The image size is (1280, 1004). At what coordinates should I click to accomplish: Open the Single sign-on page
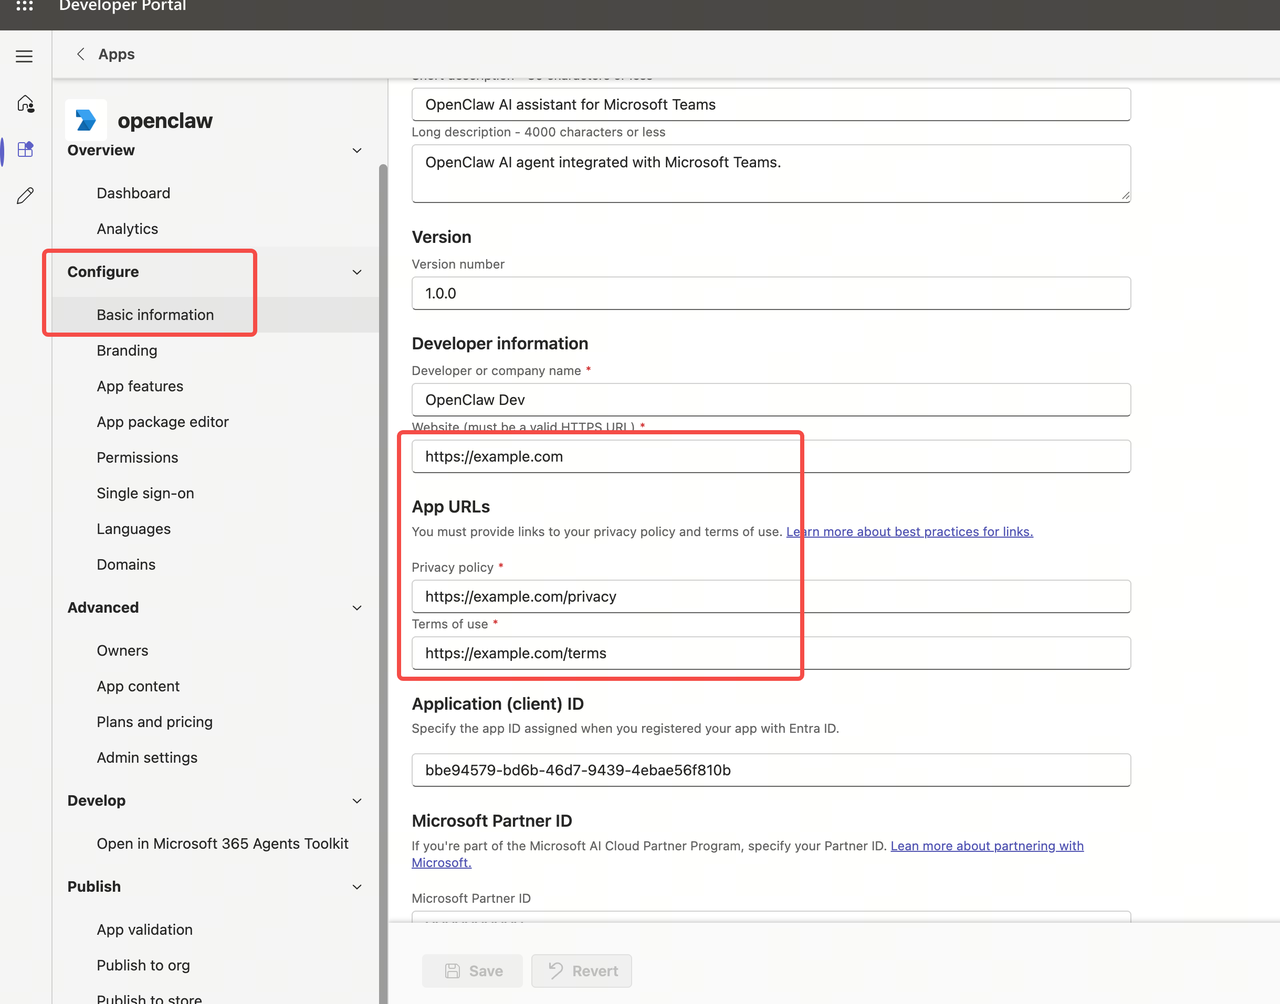146,494
